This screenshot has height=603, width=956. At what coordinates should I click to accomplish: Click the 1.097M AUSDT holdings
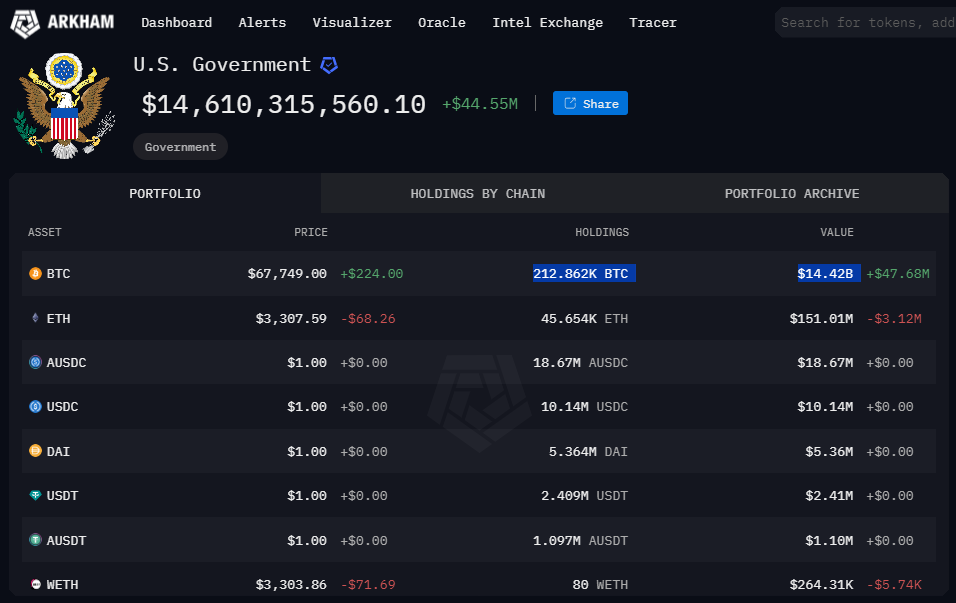pyautogui.click(x=580, y=541)
